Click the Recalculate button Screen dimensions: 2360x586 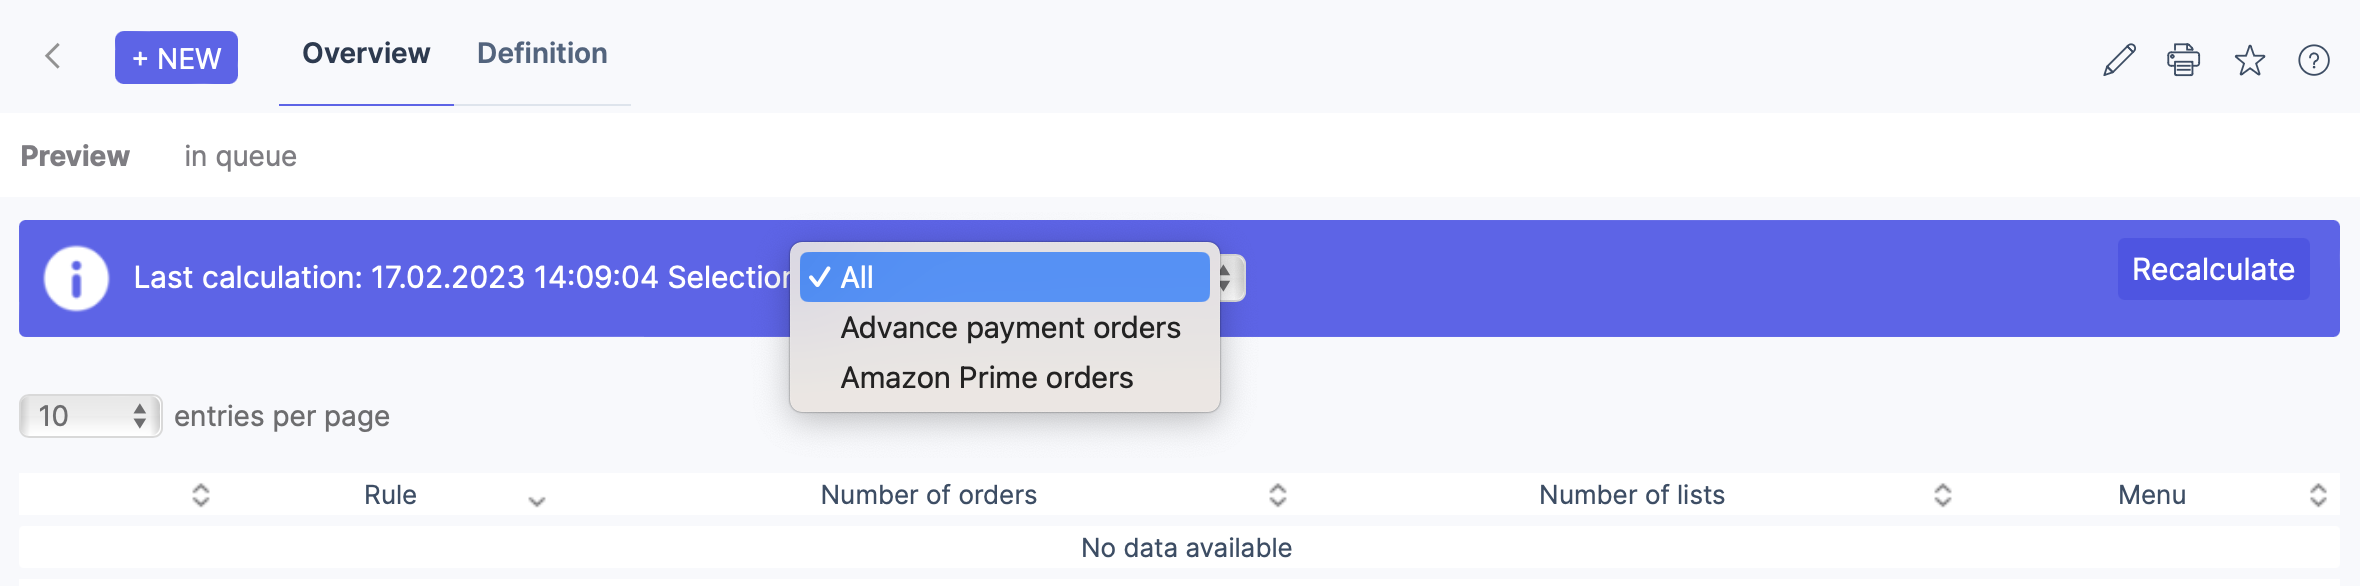2213,269
